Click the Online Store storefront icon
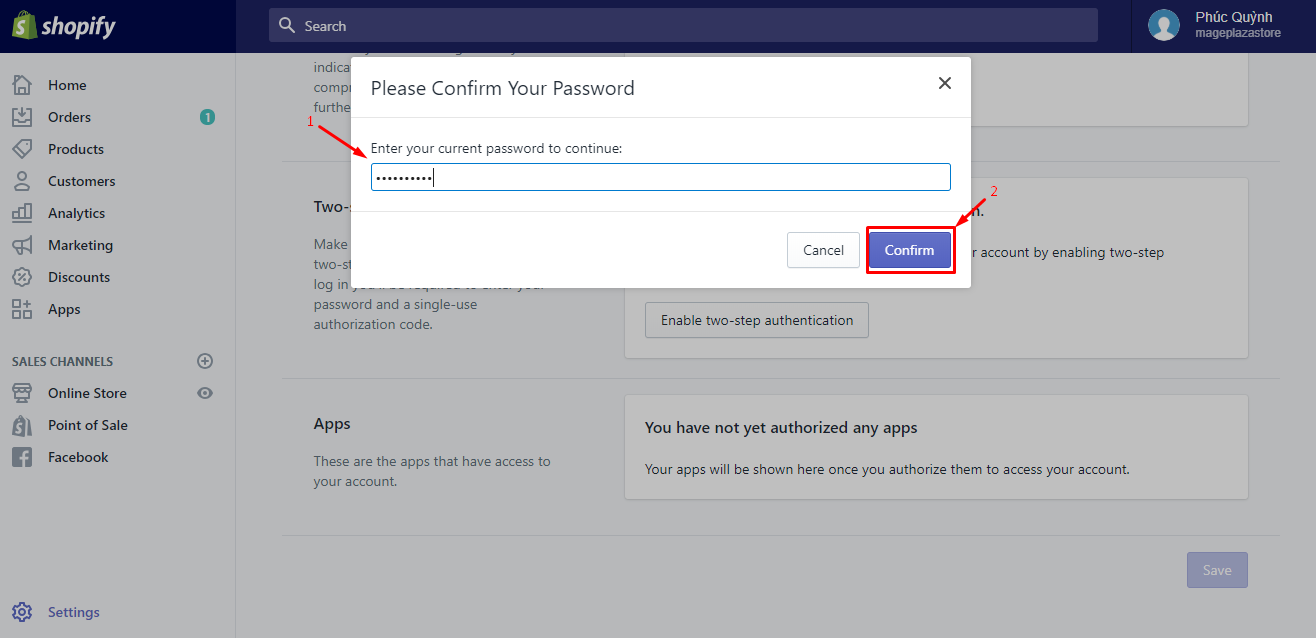The height and width of the screenshot is (638, 1316). click(22, 393)
